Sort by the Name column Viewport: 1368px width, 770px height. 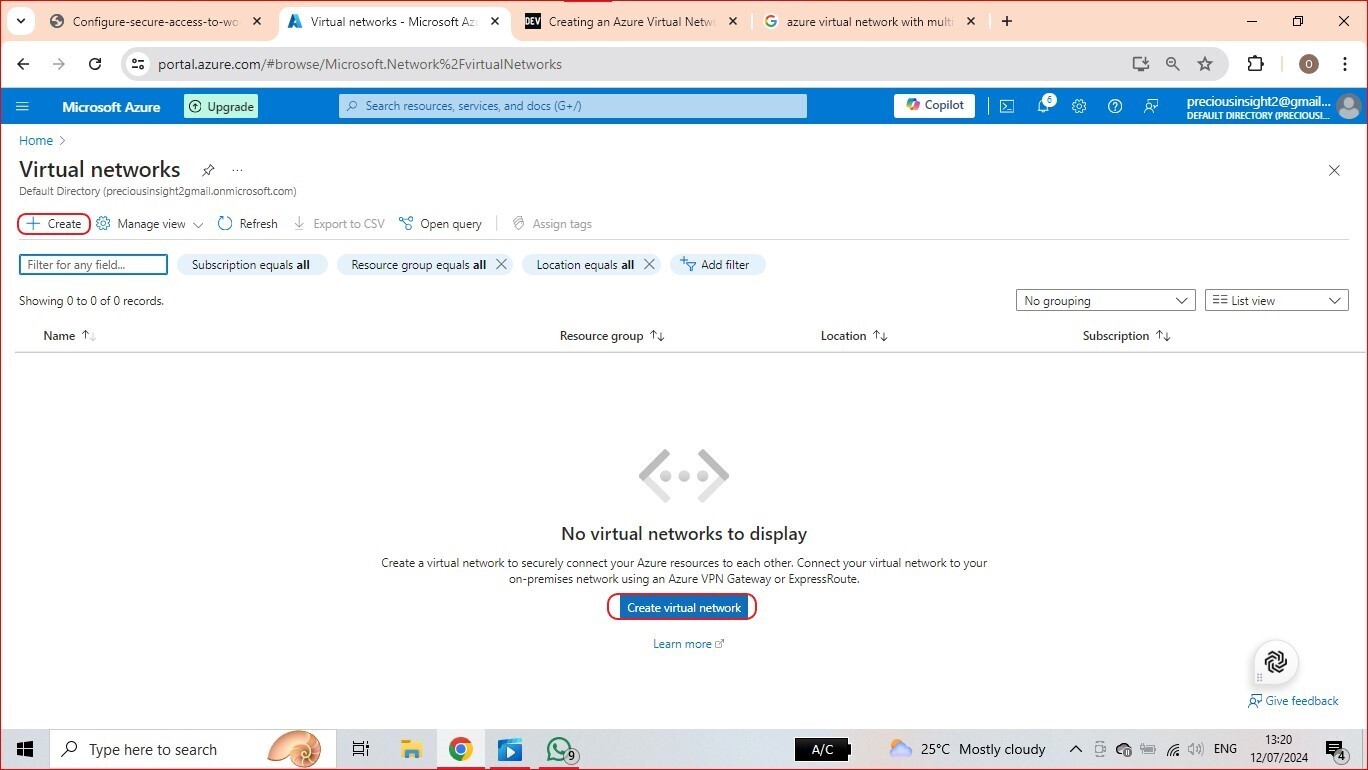click(70, 336)
